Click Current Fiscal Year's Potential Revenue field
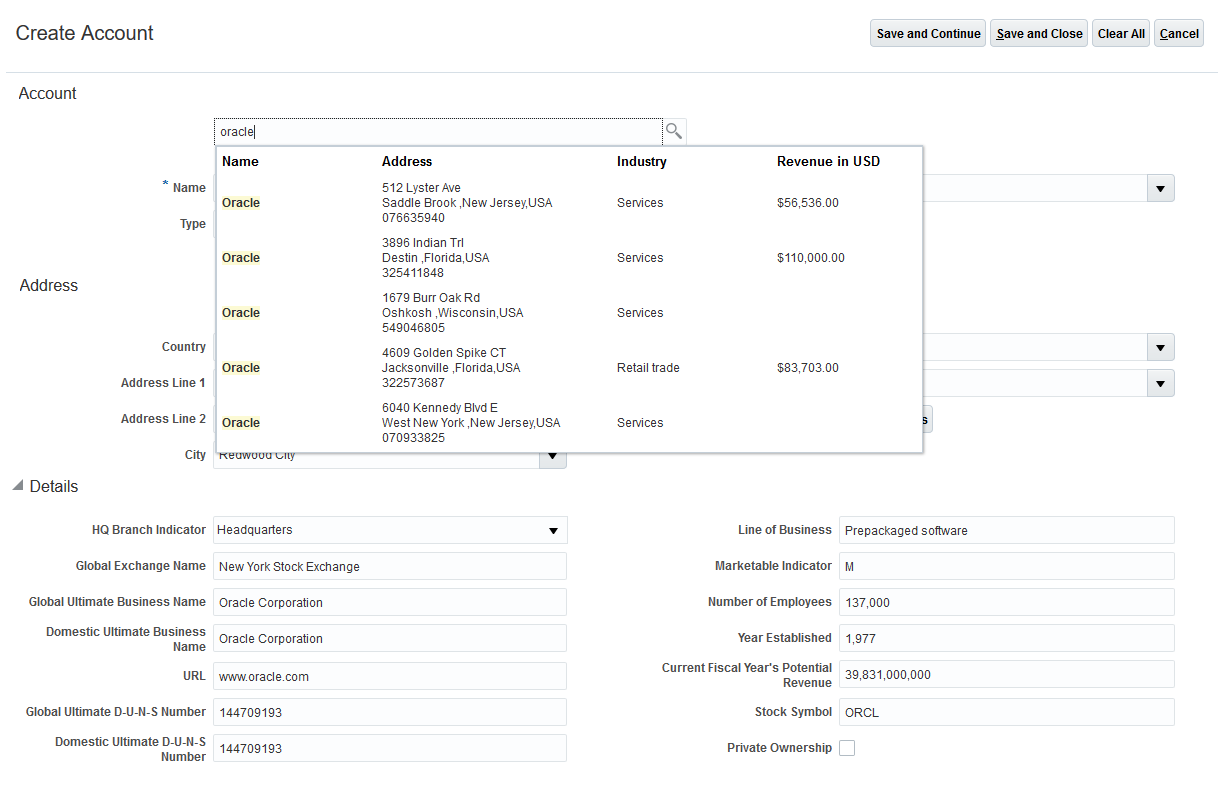Screen dimensions: 1218x785 tap(1007, 674)
